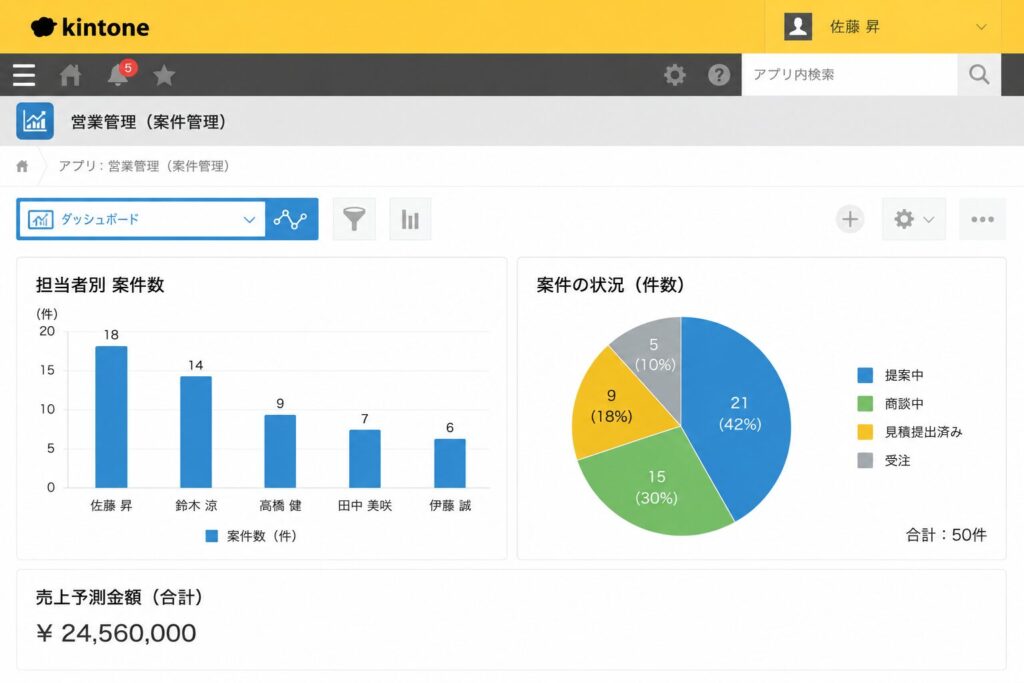Image resolution: width=1024 pixels, height=683 pixels.
Task: Click the 佐藤 昇 bar in chart
Action: 111,417
